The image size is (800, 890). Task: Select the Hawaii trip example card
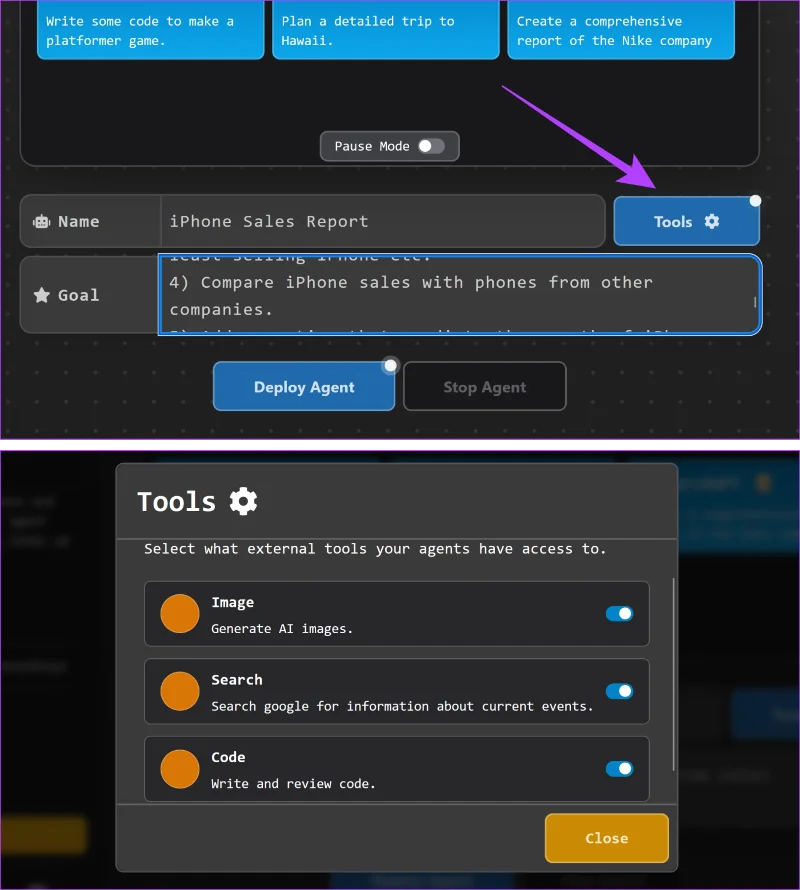[386, 30]
